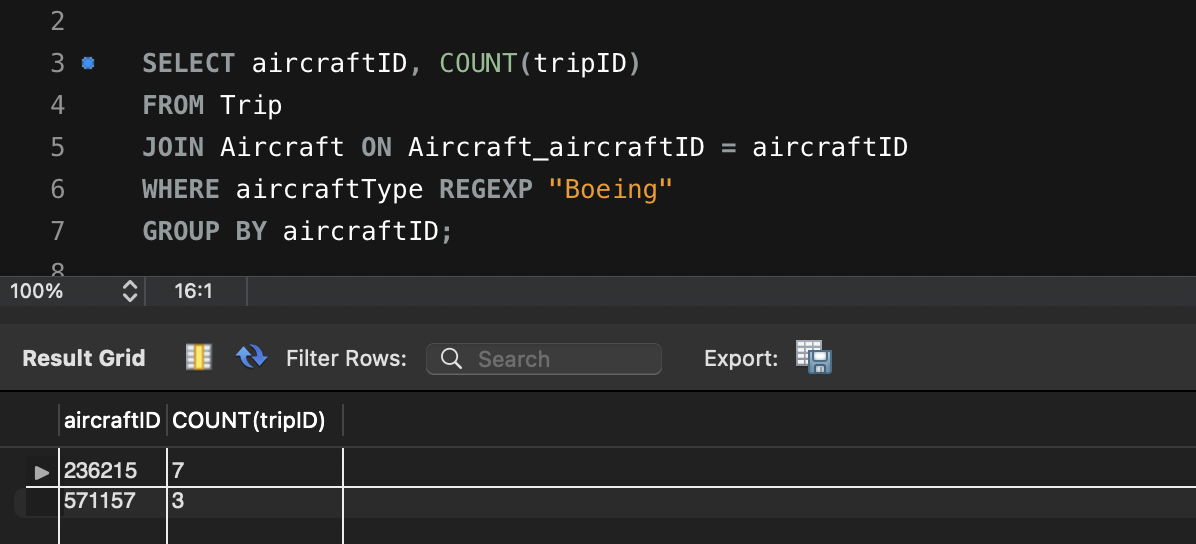Click the REGEXP keyword on line 6

click(486, 189)
